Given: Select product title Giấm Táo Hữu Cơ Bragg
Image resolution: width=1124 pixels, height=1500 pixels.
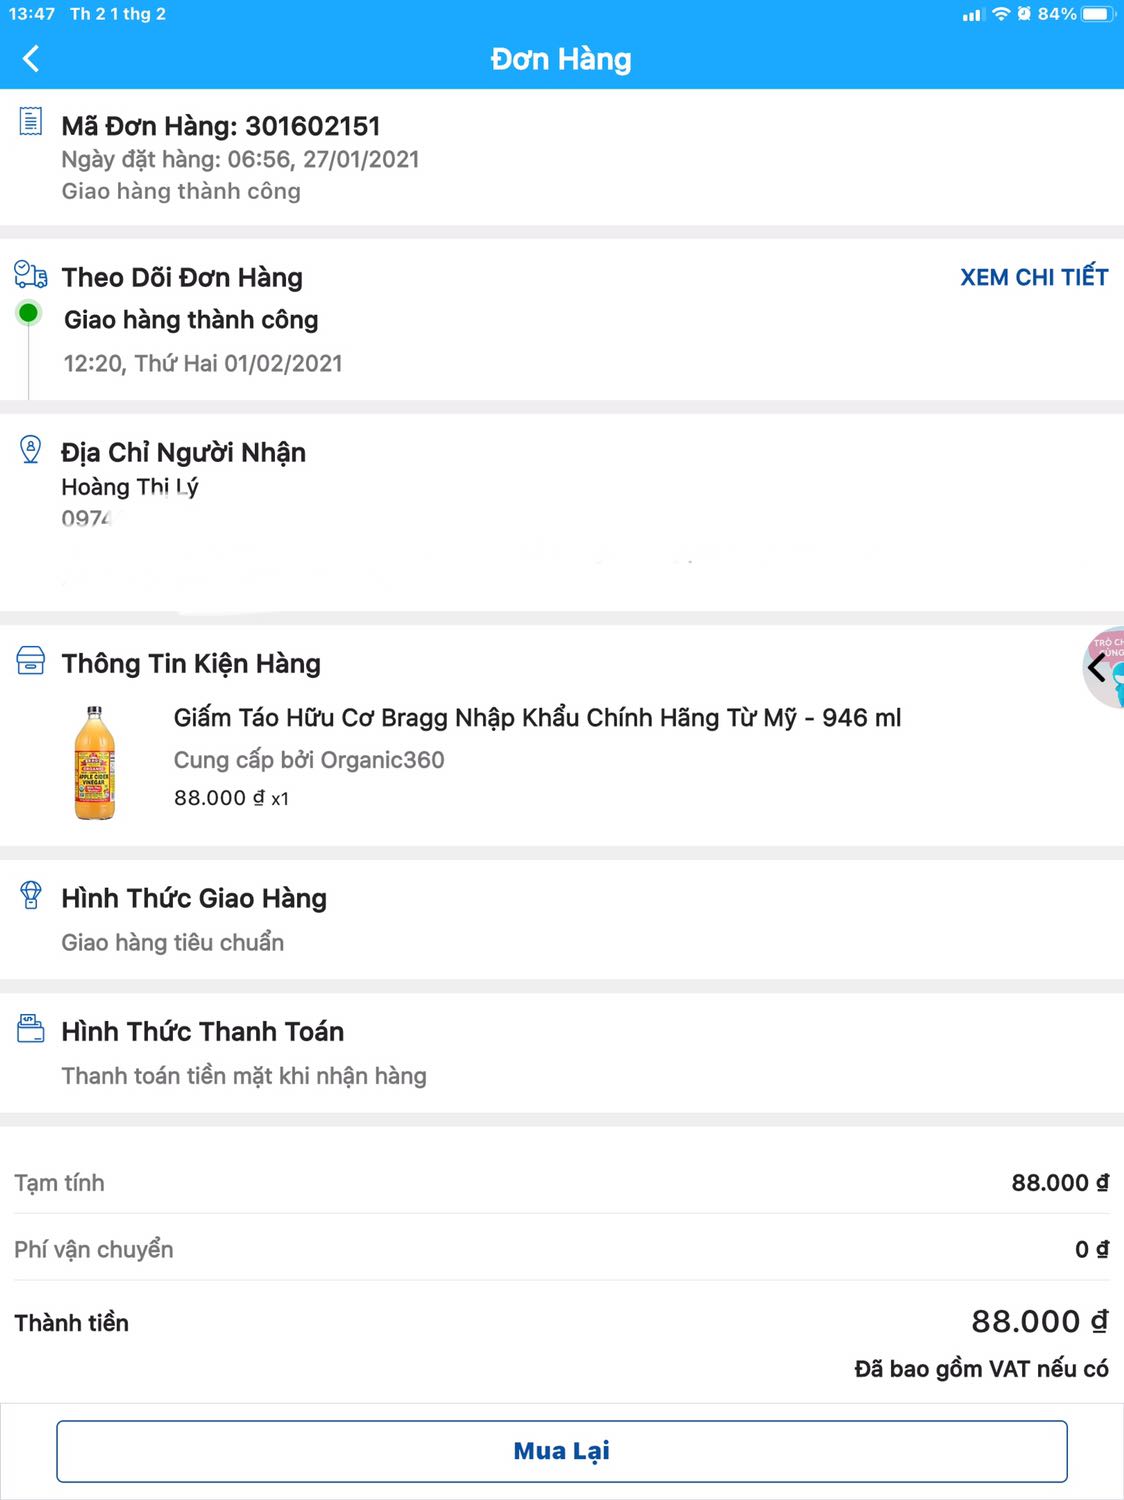Looking at the screenshot, I should (x=536, y=717).
